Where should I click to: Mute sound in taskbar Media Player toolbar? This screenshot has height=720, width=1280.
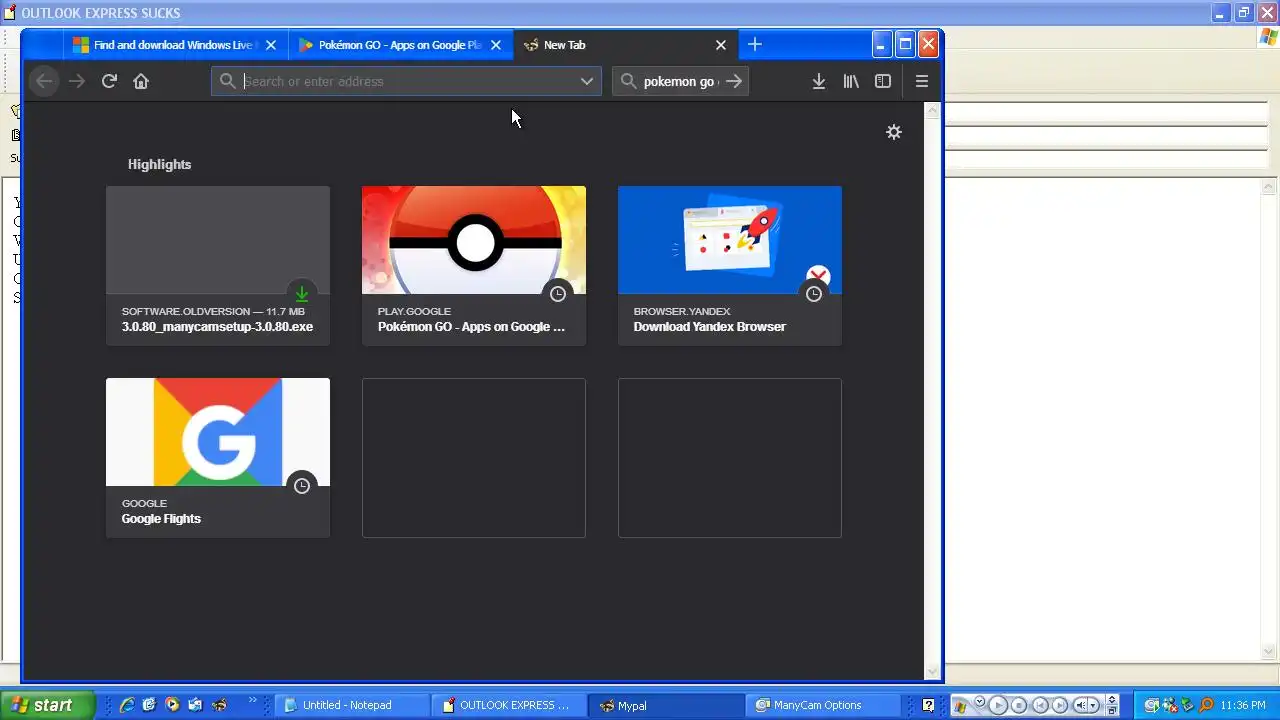coord(1081,705)
